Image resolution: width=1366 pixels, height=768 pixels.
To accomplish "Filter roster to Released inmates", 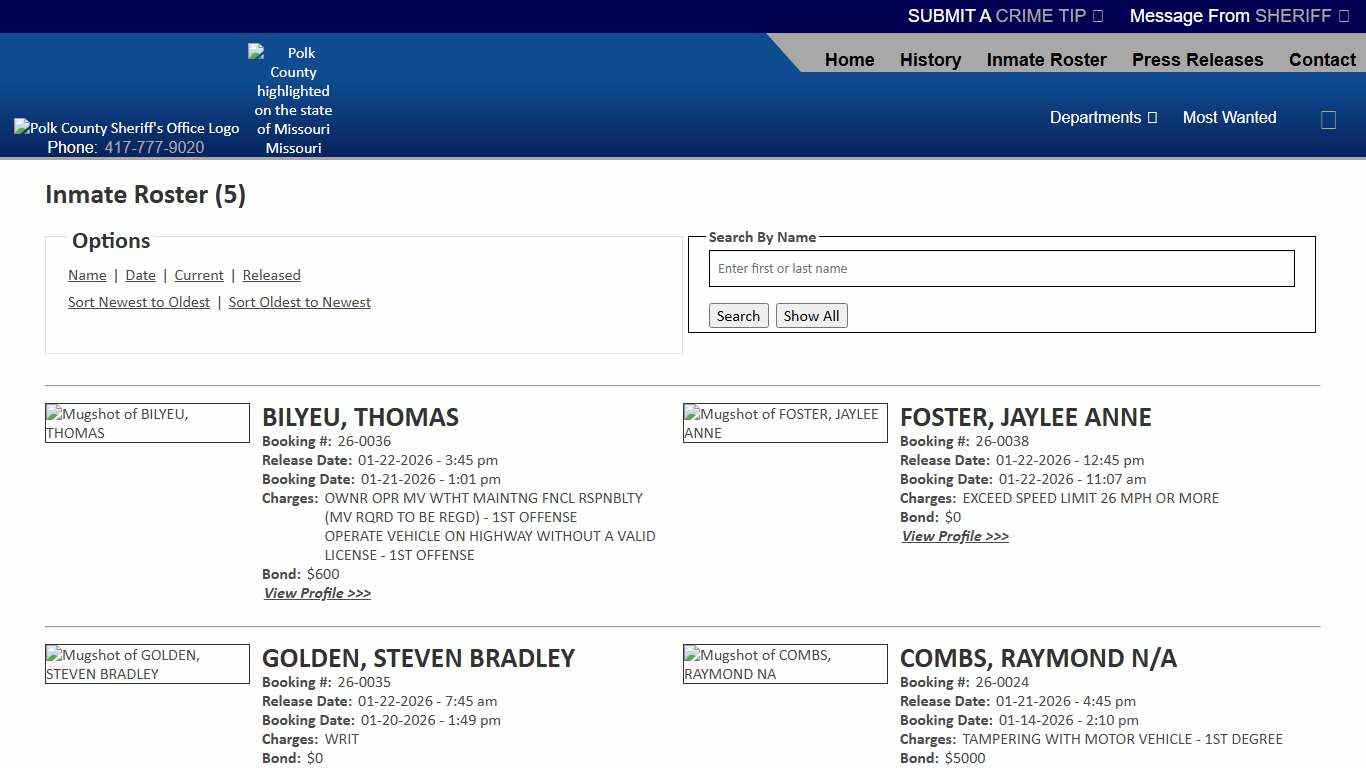I will point(271,274).
